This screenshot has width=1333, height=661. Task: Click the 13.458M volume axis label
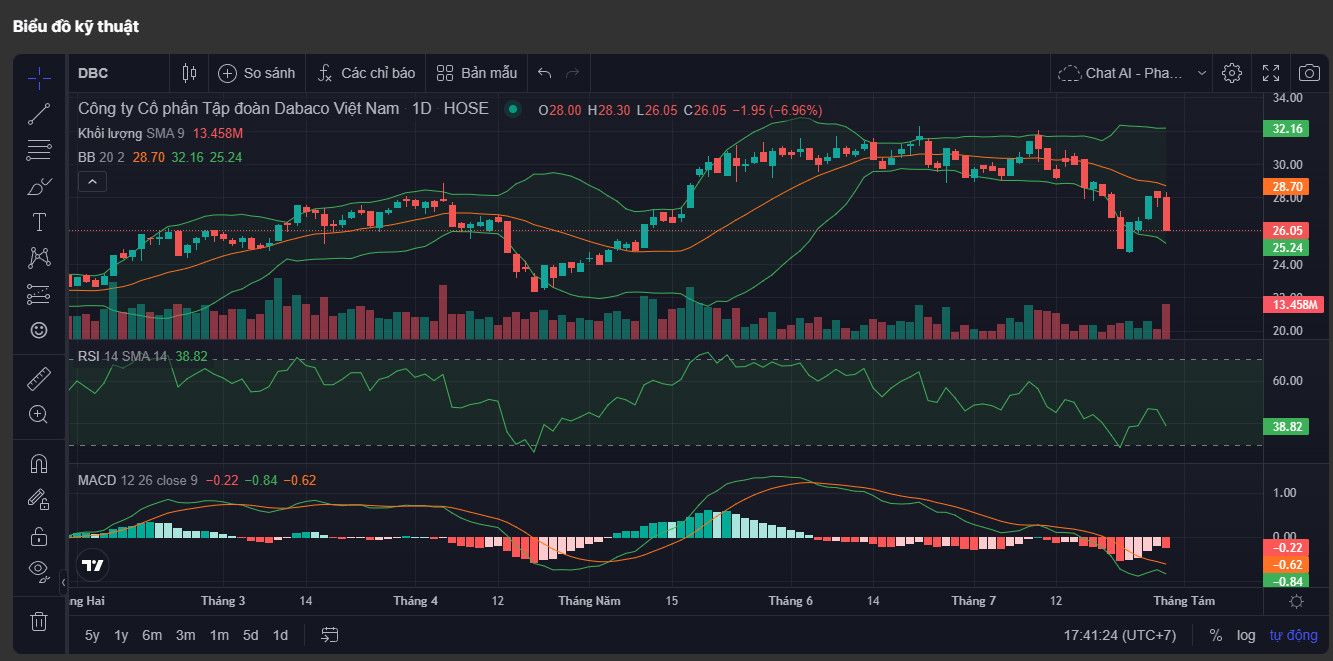point(1292,304)
